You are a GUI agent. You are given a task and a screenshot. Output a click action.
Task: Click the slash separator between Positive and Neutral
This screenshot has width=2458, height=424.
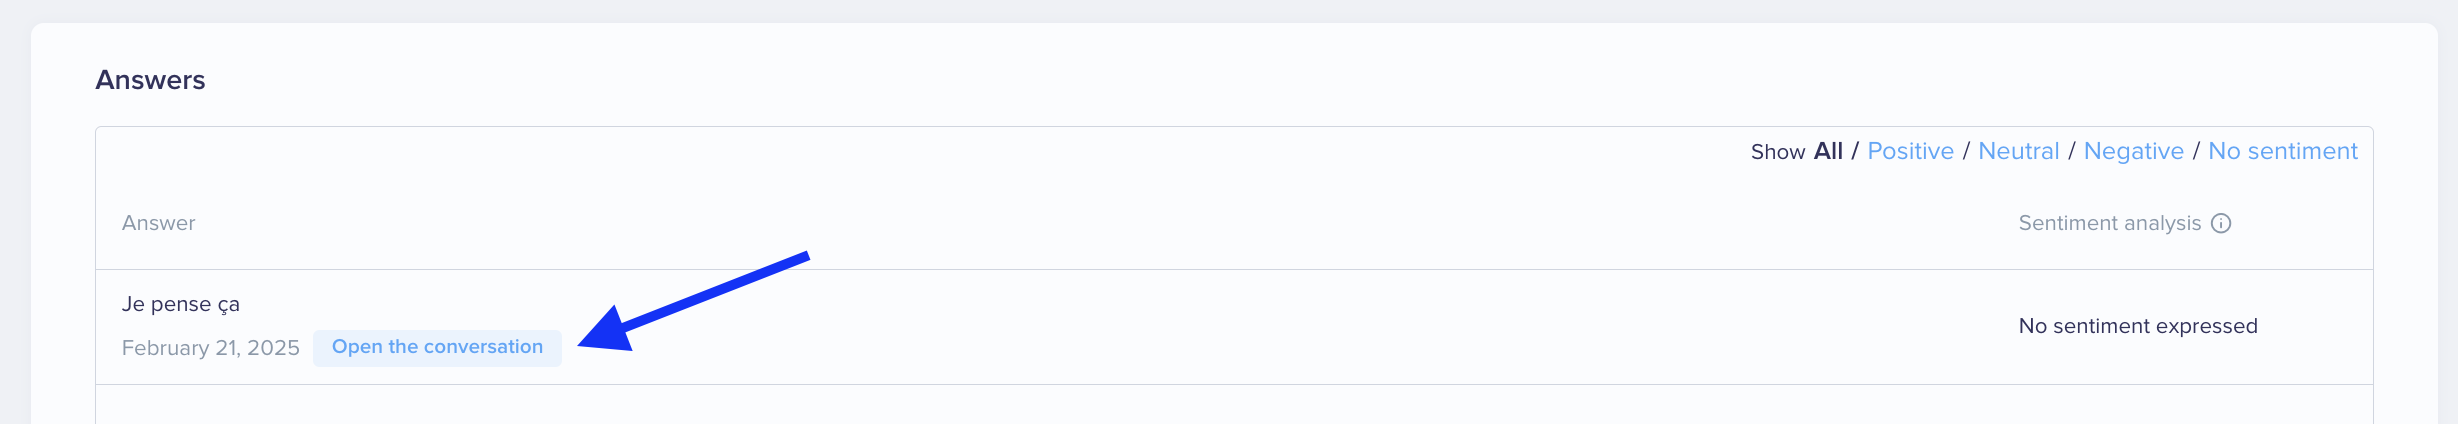pos(1966,151)
